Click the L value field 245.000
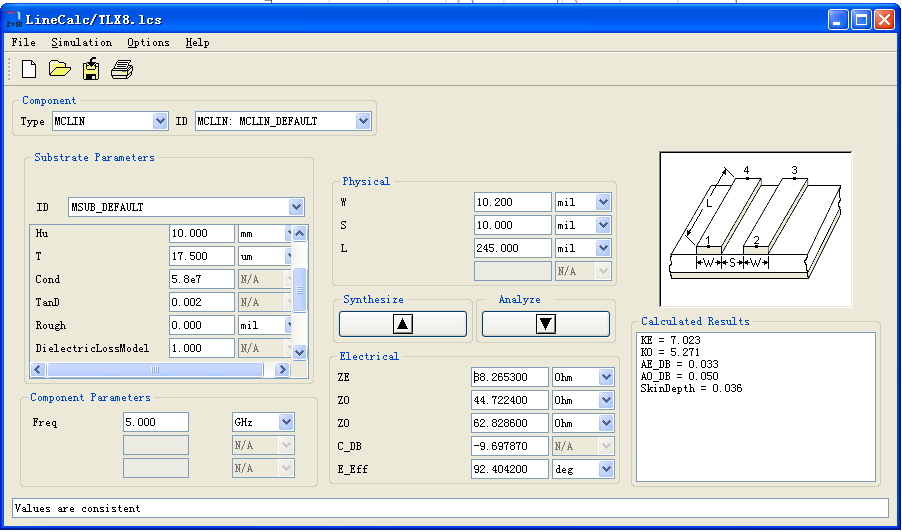902x532 pixels. (513, 248)
